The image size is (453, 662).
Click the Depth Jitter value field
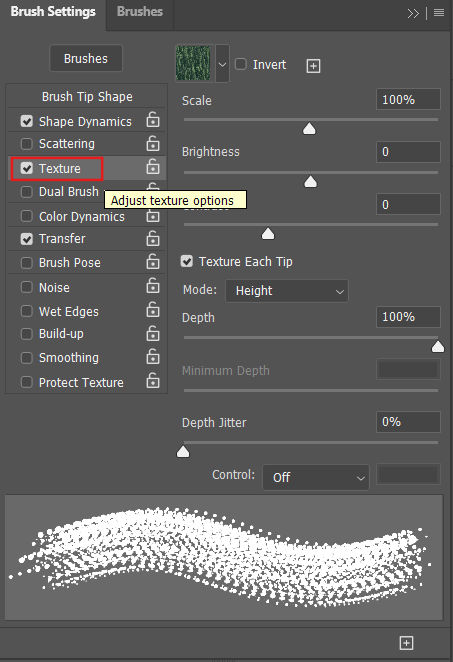[408, 422]
